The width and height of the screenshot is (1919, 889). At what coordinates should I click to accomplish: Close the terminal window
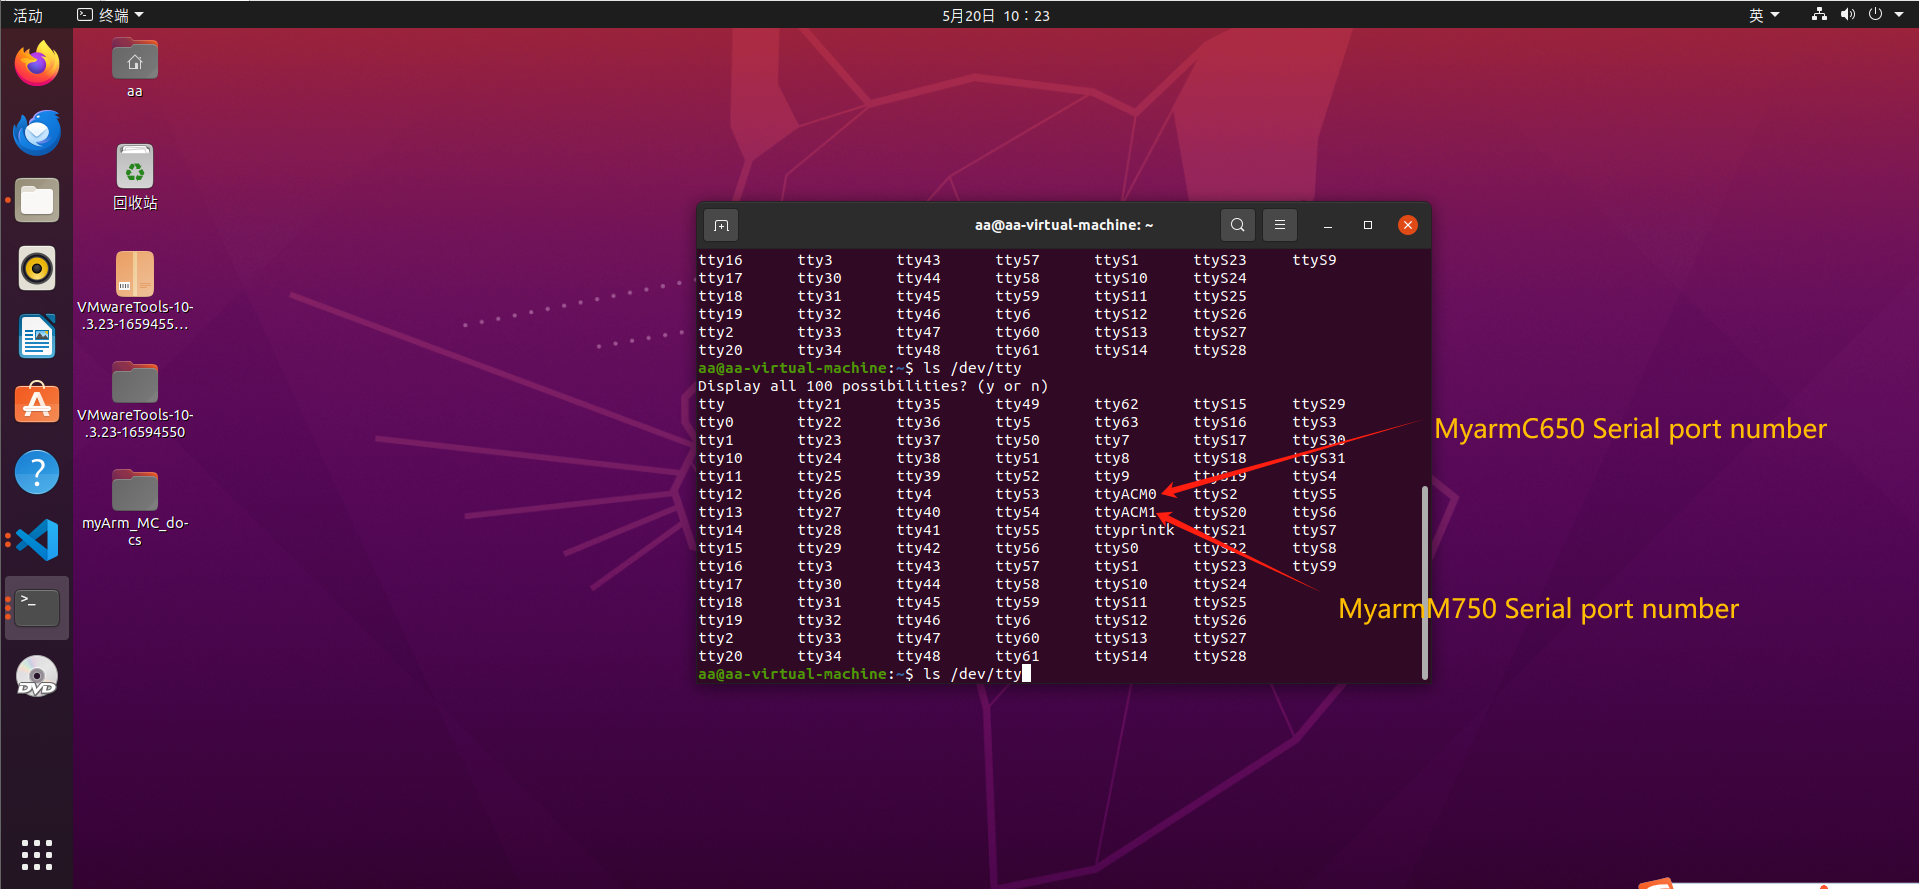[x=1408, y=225]
